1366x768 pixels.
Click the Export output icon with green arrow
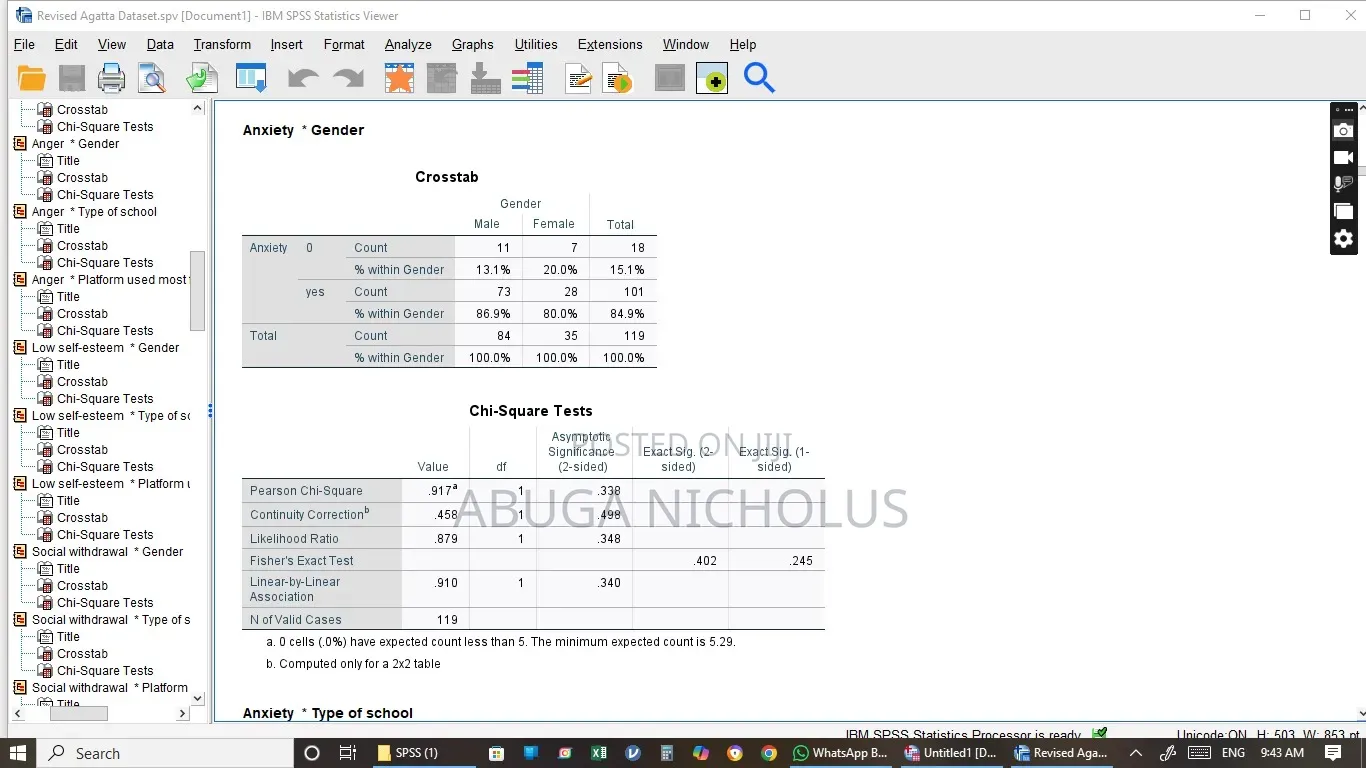(202, 78)
